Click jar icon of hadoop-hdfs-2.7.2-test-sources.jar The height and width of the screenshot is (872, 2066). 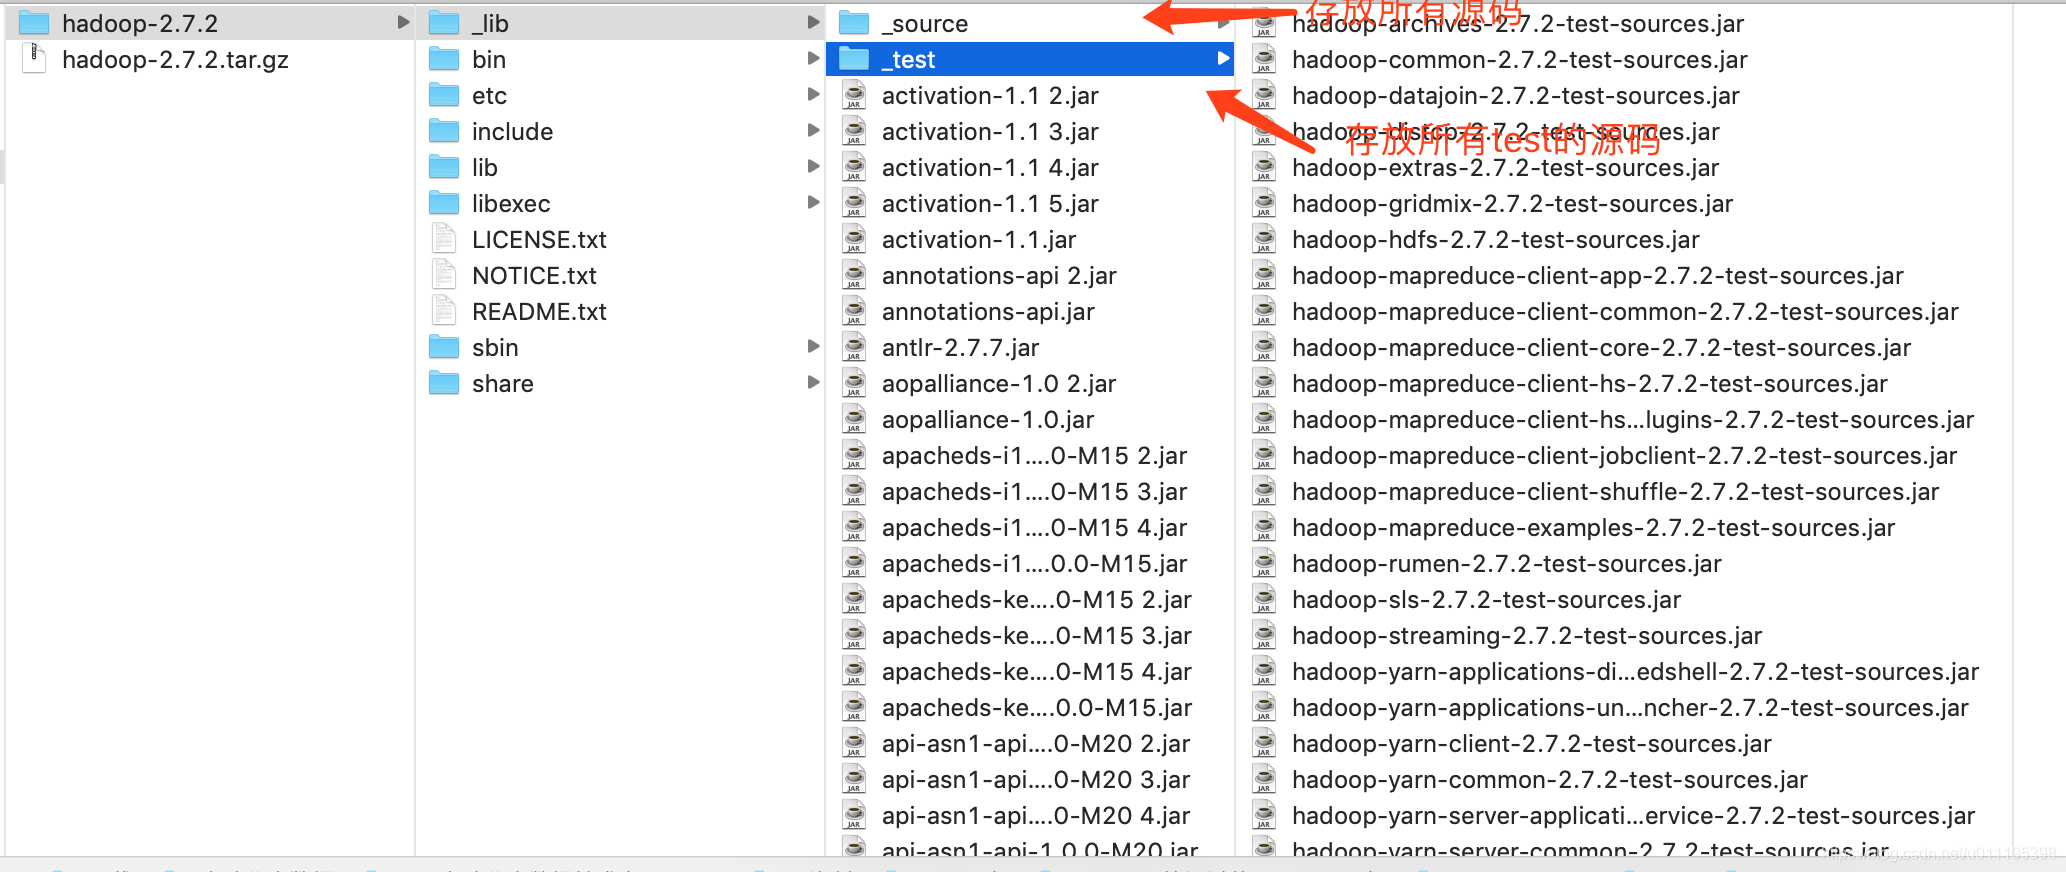(1264, 239)
